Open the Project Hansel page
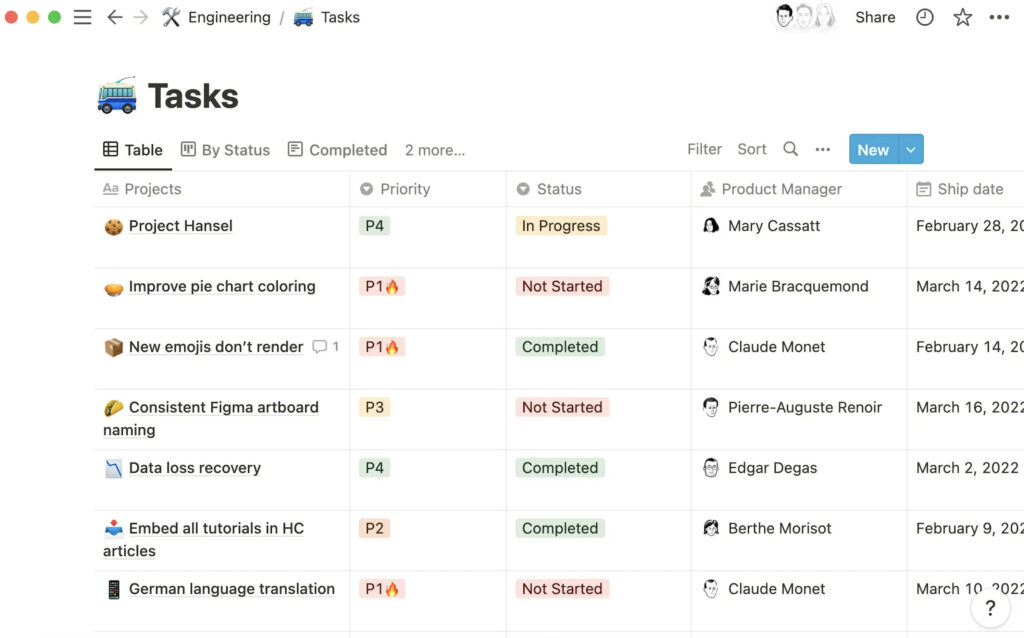This screenshot has width=1024, height=638. 180,226
